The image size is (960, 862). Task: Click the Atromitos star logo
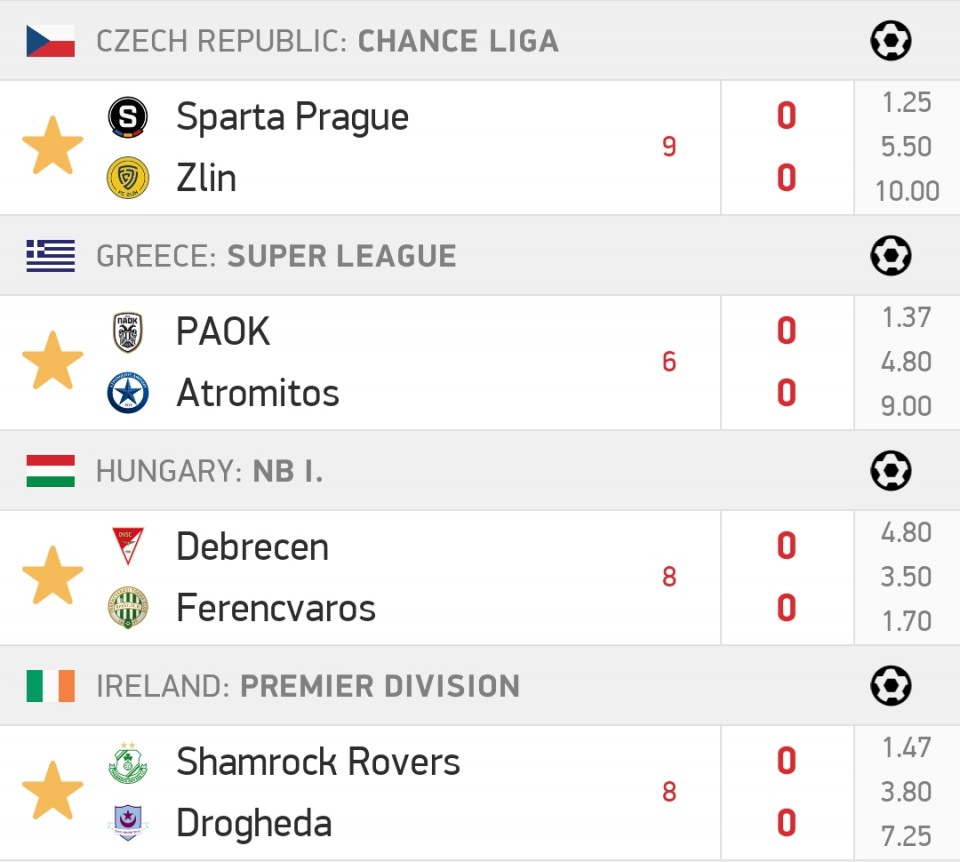pyautogui.click(x=128, y=393)
